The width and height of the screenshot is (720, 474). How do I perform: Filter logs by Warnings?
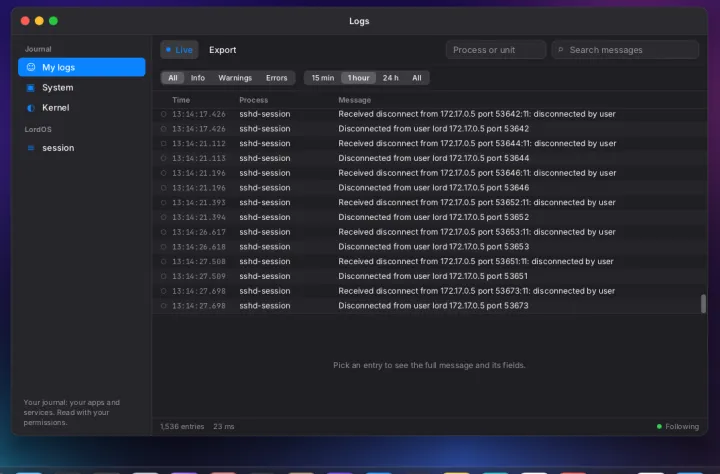pos(235,78)
